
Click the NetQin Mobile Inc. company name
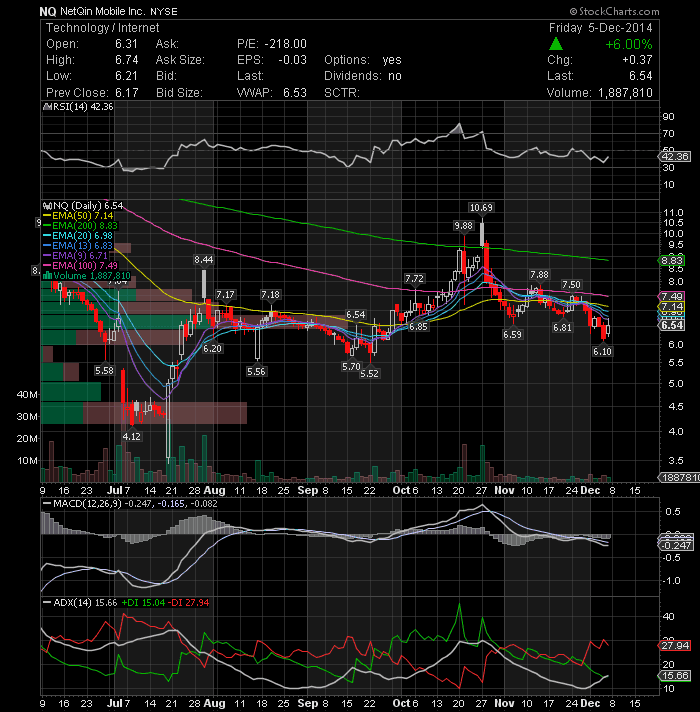(102, 11)
